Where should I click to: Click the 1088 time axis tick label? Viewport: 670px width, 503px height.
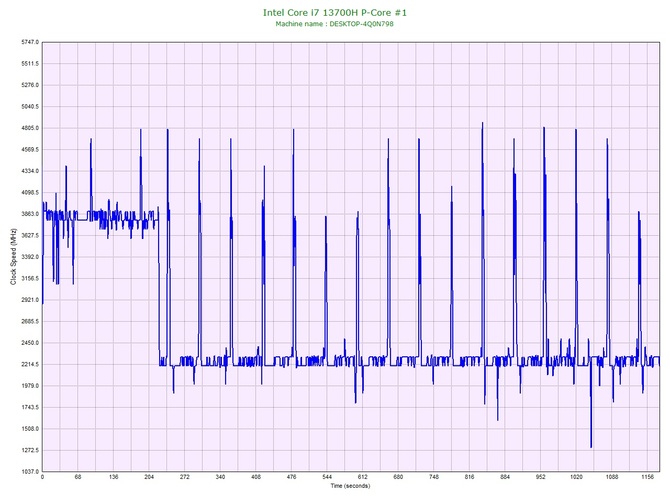click(x=611, y=477)
